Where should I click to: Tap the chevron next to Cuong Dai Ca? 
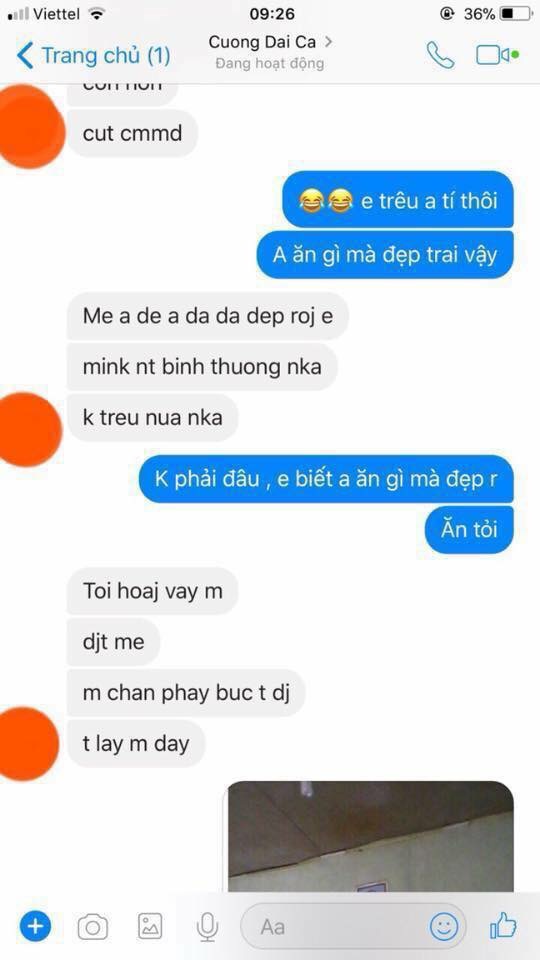coord(329,42)
